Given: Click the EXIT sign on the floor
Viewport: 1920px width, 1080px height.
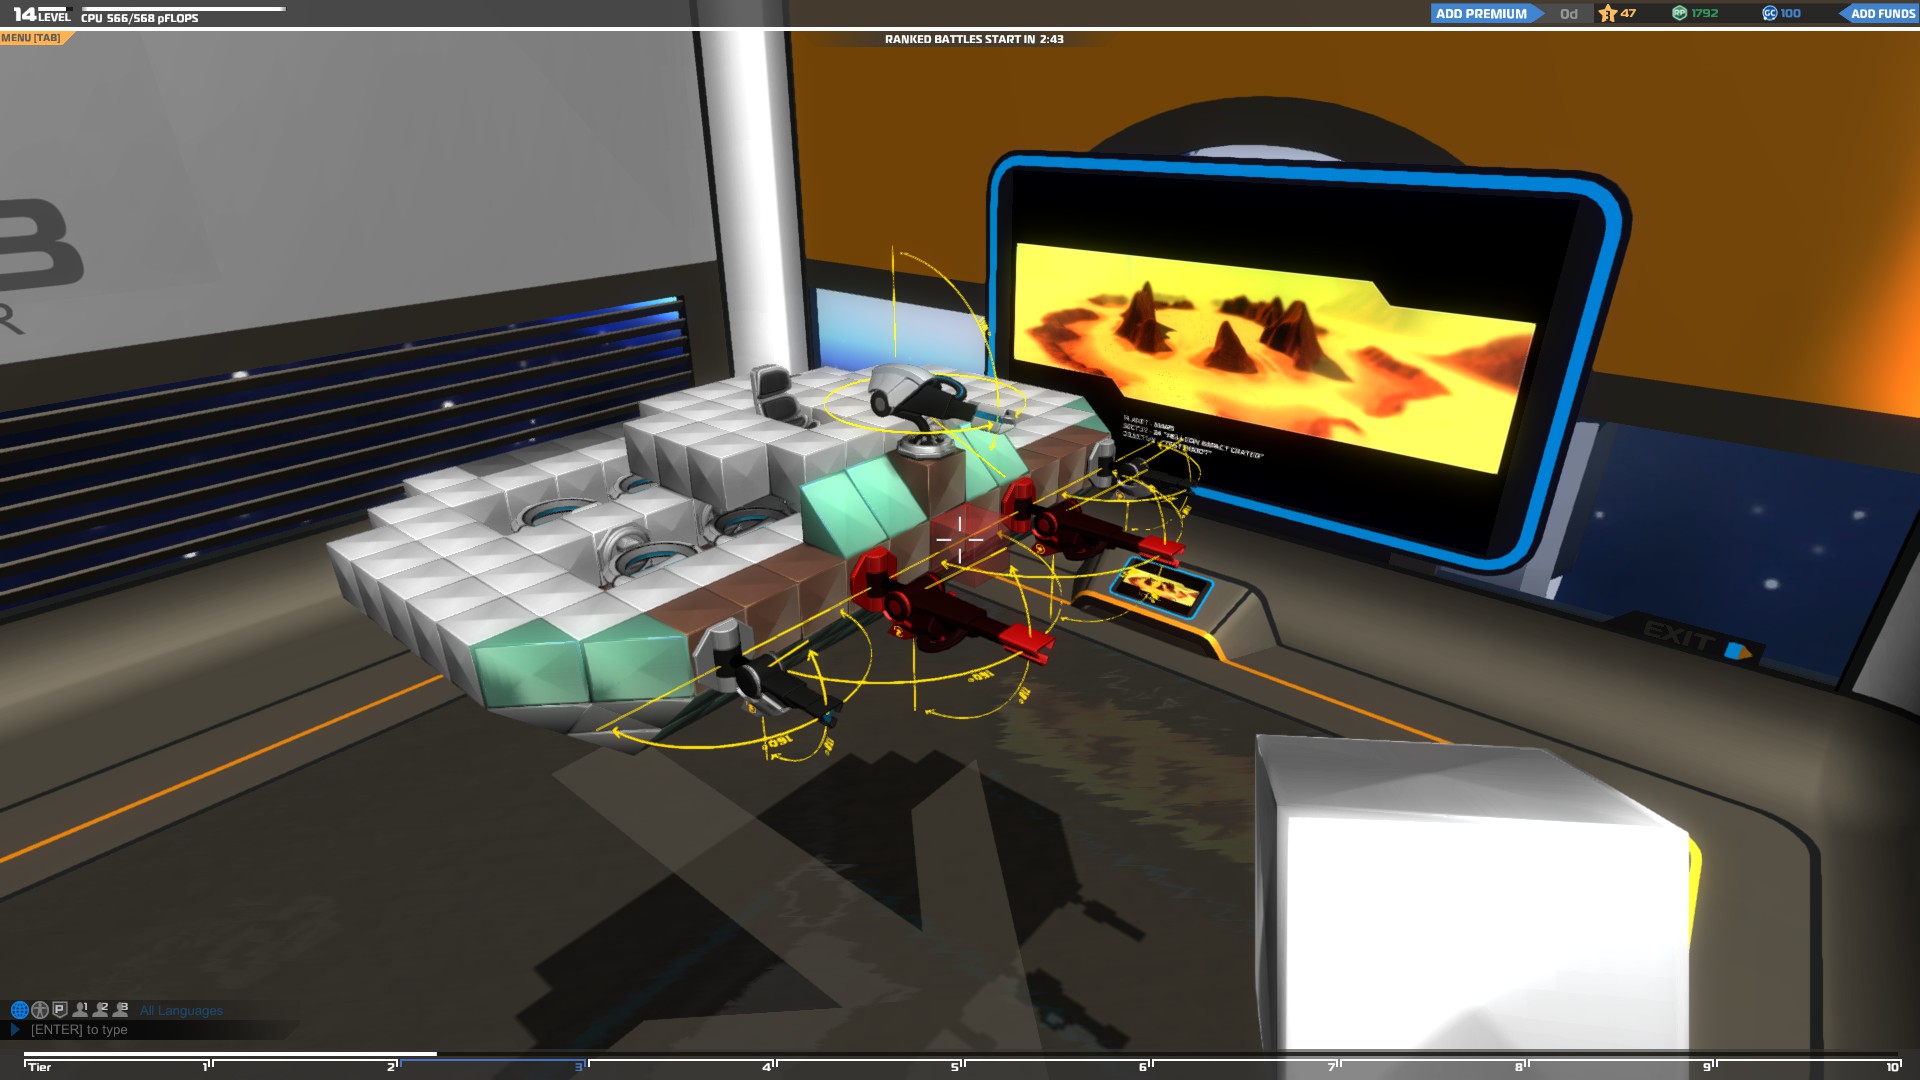Looking at the screenshot, I should point(1696,639).
